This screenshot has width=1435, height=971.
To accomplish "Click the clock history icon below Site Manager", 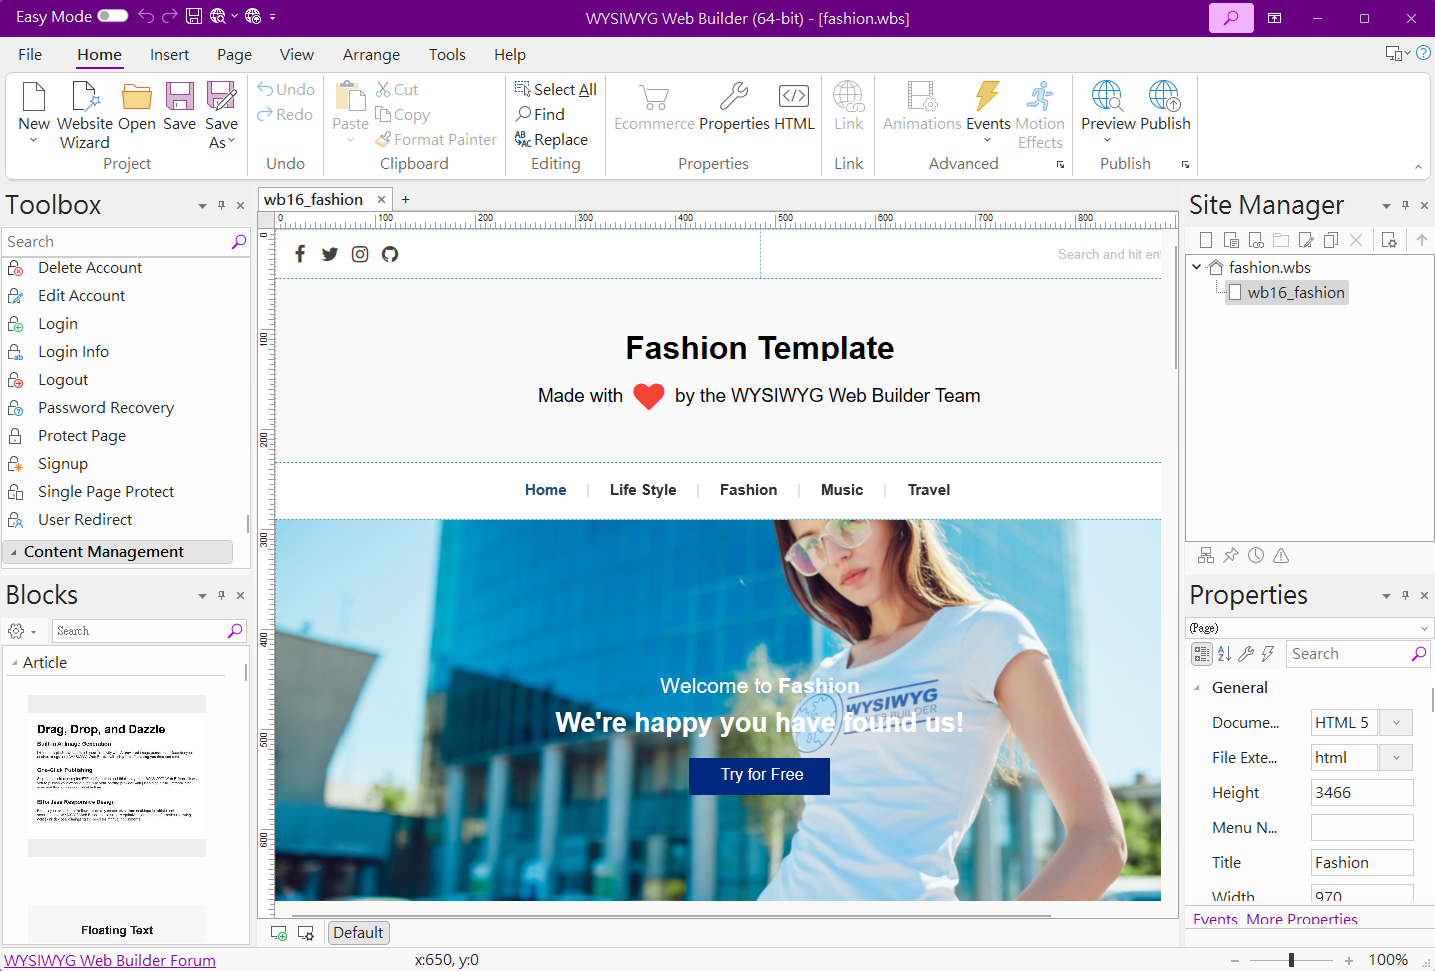I will [1256, 555].
